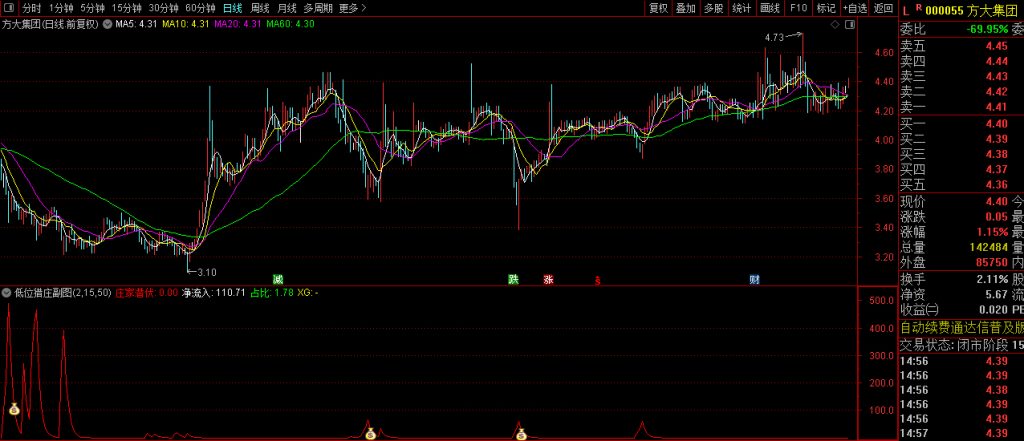1024x441 pixels.
Task: Toggle the 复权 price adjustment option
Action: tap(657, 8)
